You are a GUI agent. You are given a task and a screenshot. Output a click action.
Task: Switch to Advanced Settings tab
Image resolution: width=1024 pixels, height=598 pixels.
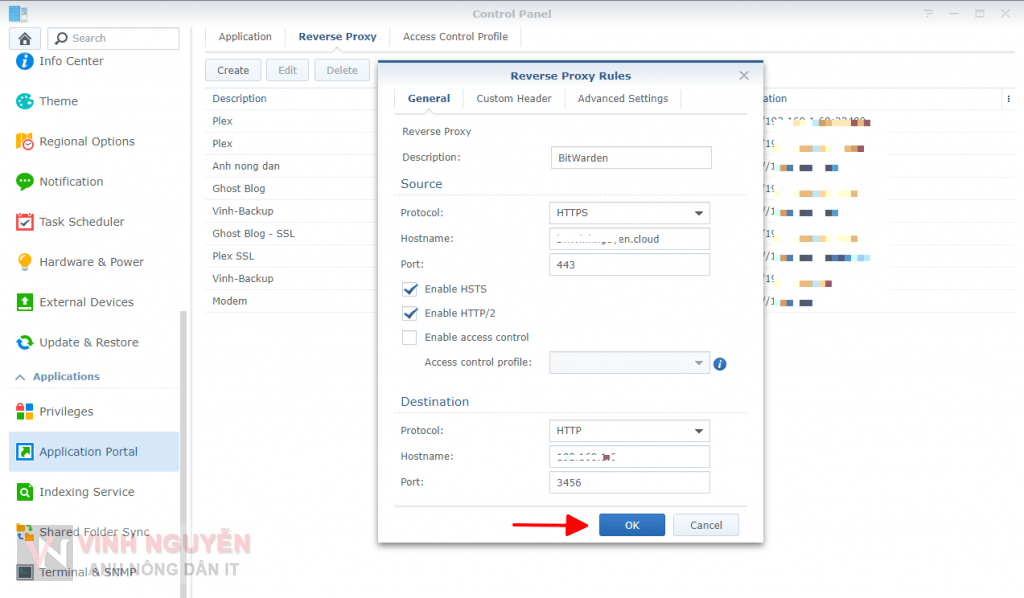(x=622, y=99)
